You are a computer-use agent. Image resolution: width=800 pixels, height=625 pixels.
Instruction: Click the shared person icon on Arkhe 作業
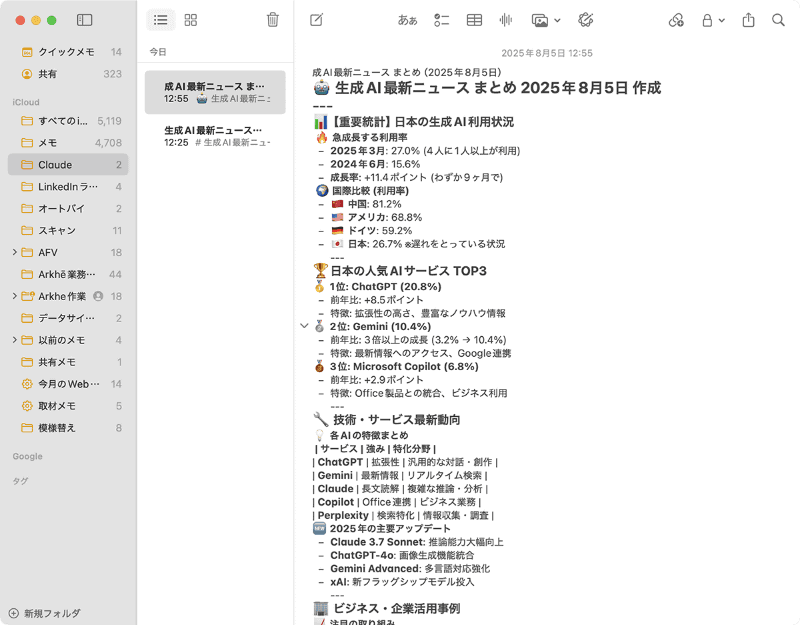pos(98,296)
